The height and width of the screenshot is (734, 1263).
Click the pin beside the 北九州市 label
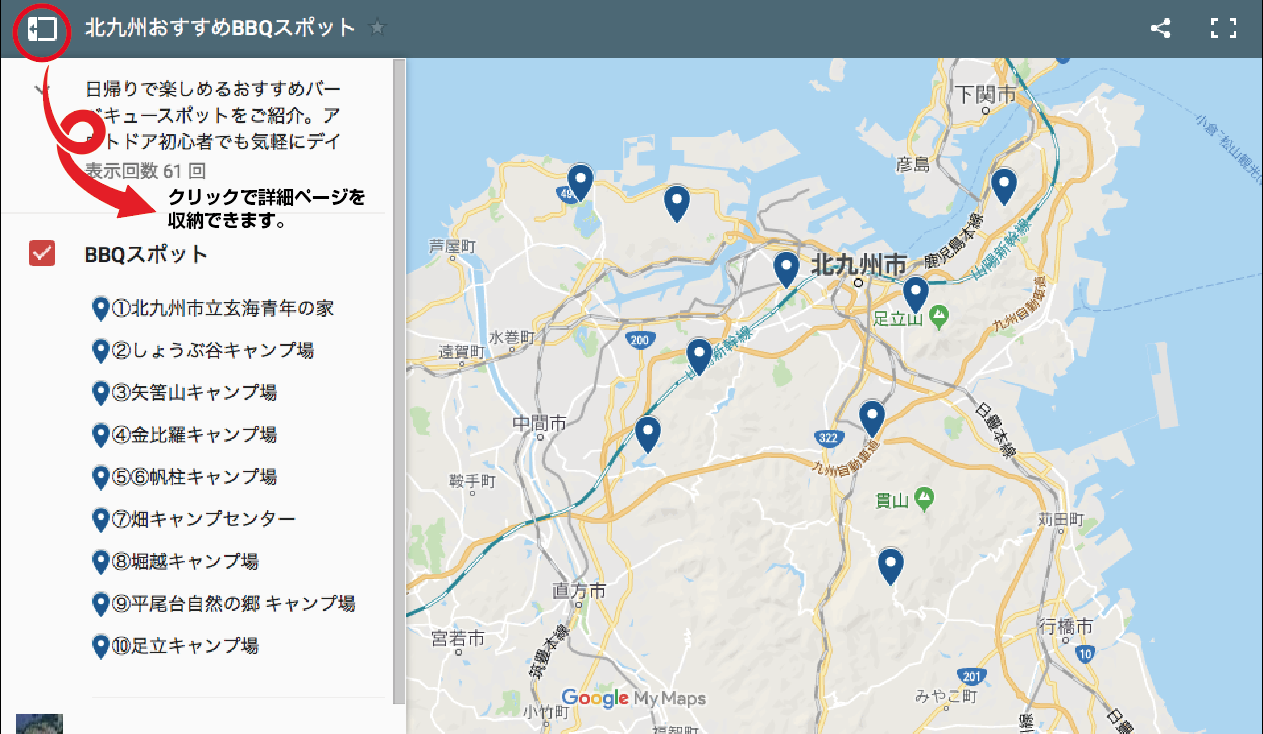786,268
